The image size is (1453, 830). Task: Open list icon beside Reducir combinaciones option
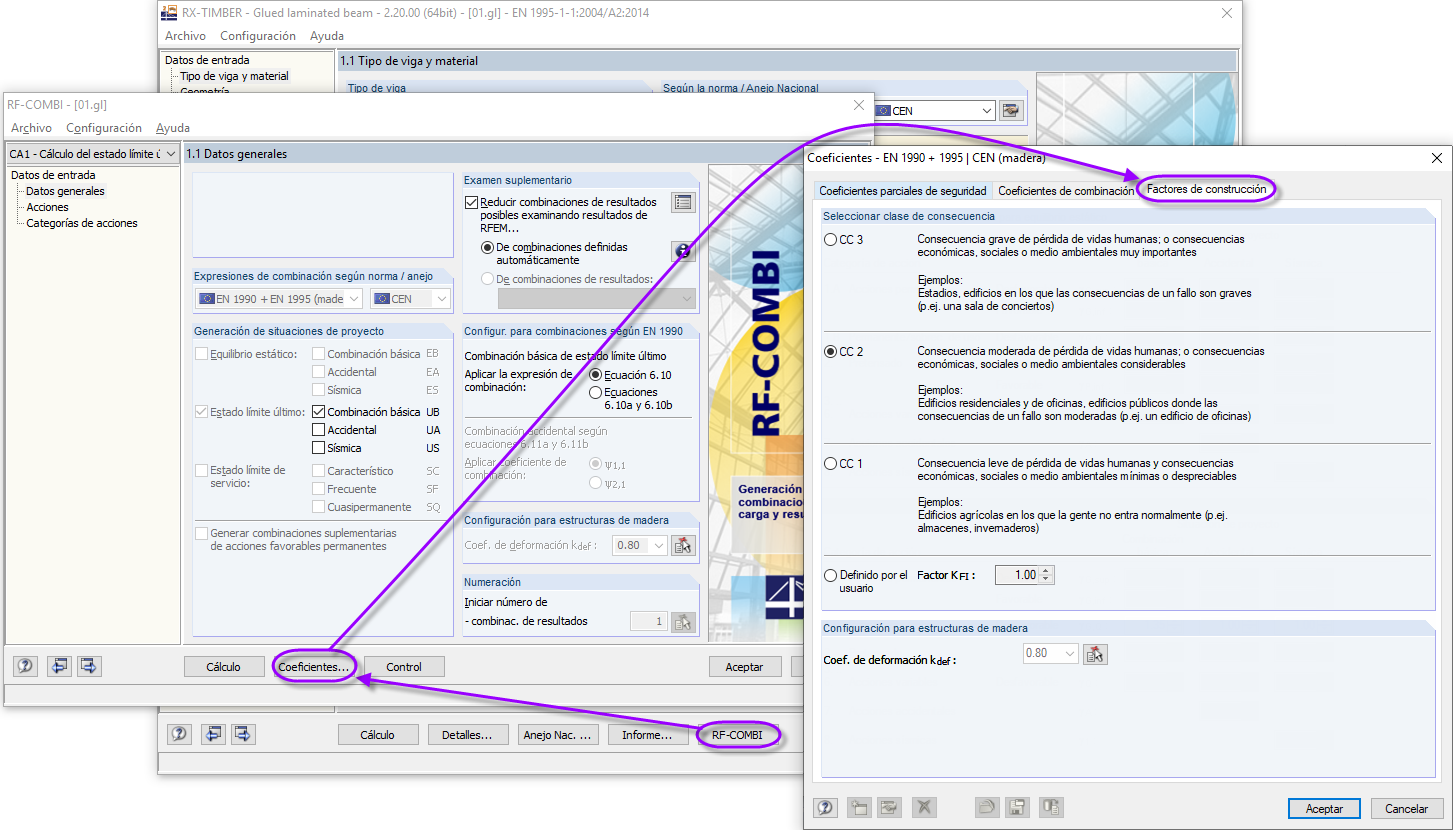tap(683, 203)
